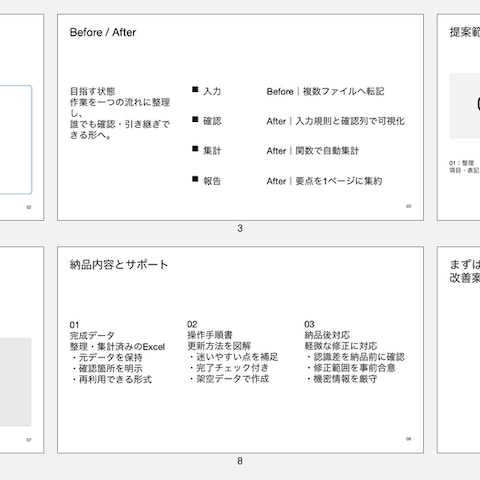
Task: Click the bullet ・修正範囲を事前合意
Action: [x=350, y=368]
